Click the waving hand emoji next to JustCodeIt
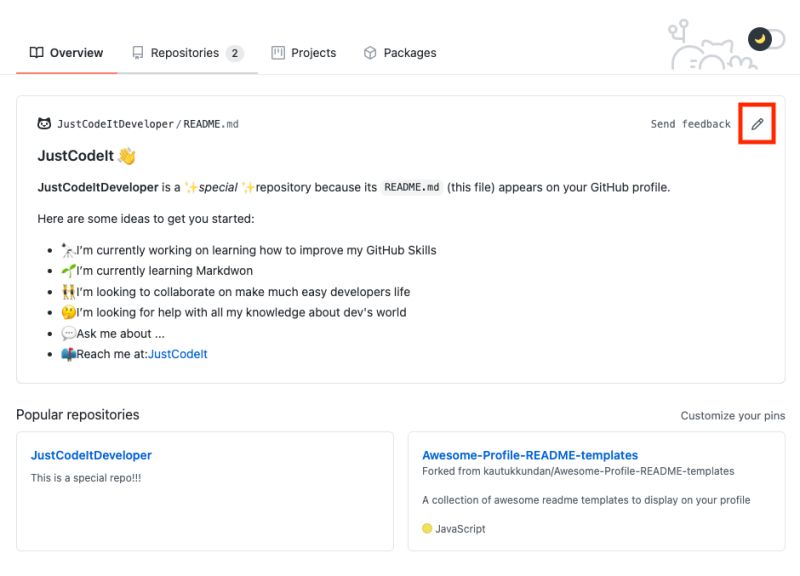Screen dimensions: 800x576 coord(129,158)
